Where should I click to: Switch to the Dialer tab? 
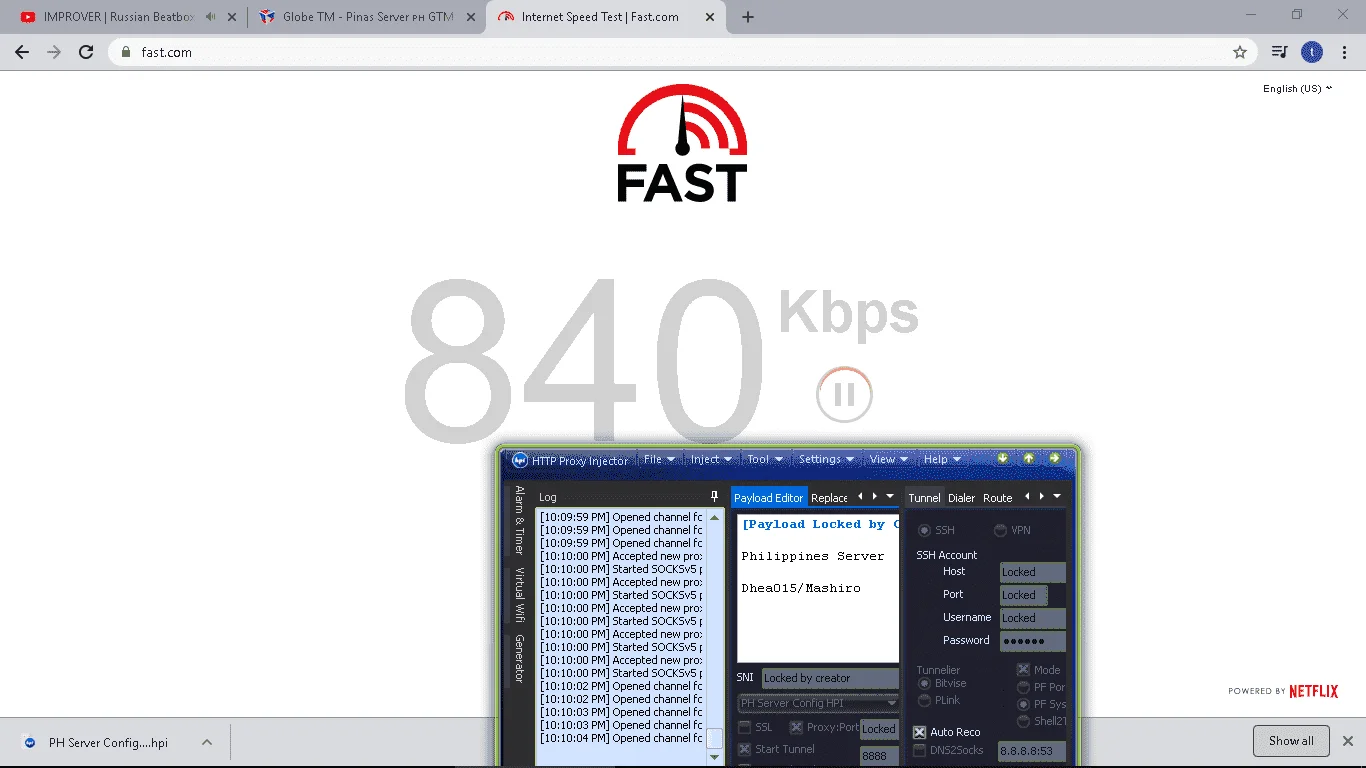click(x=962, y=498)
